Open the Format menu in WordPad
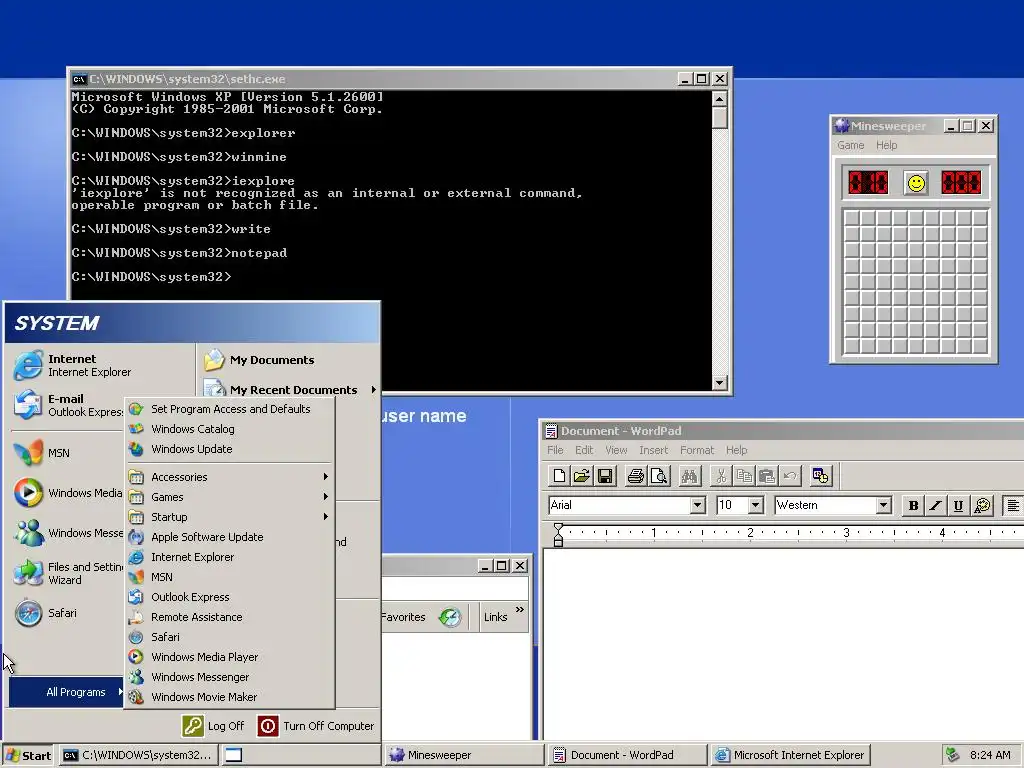 (697, 450)
